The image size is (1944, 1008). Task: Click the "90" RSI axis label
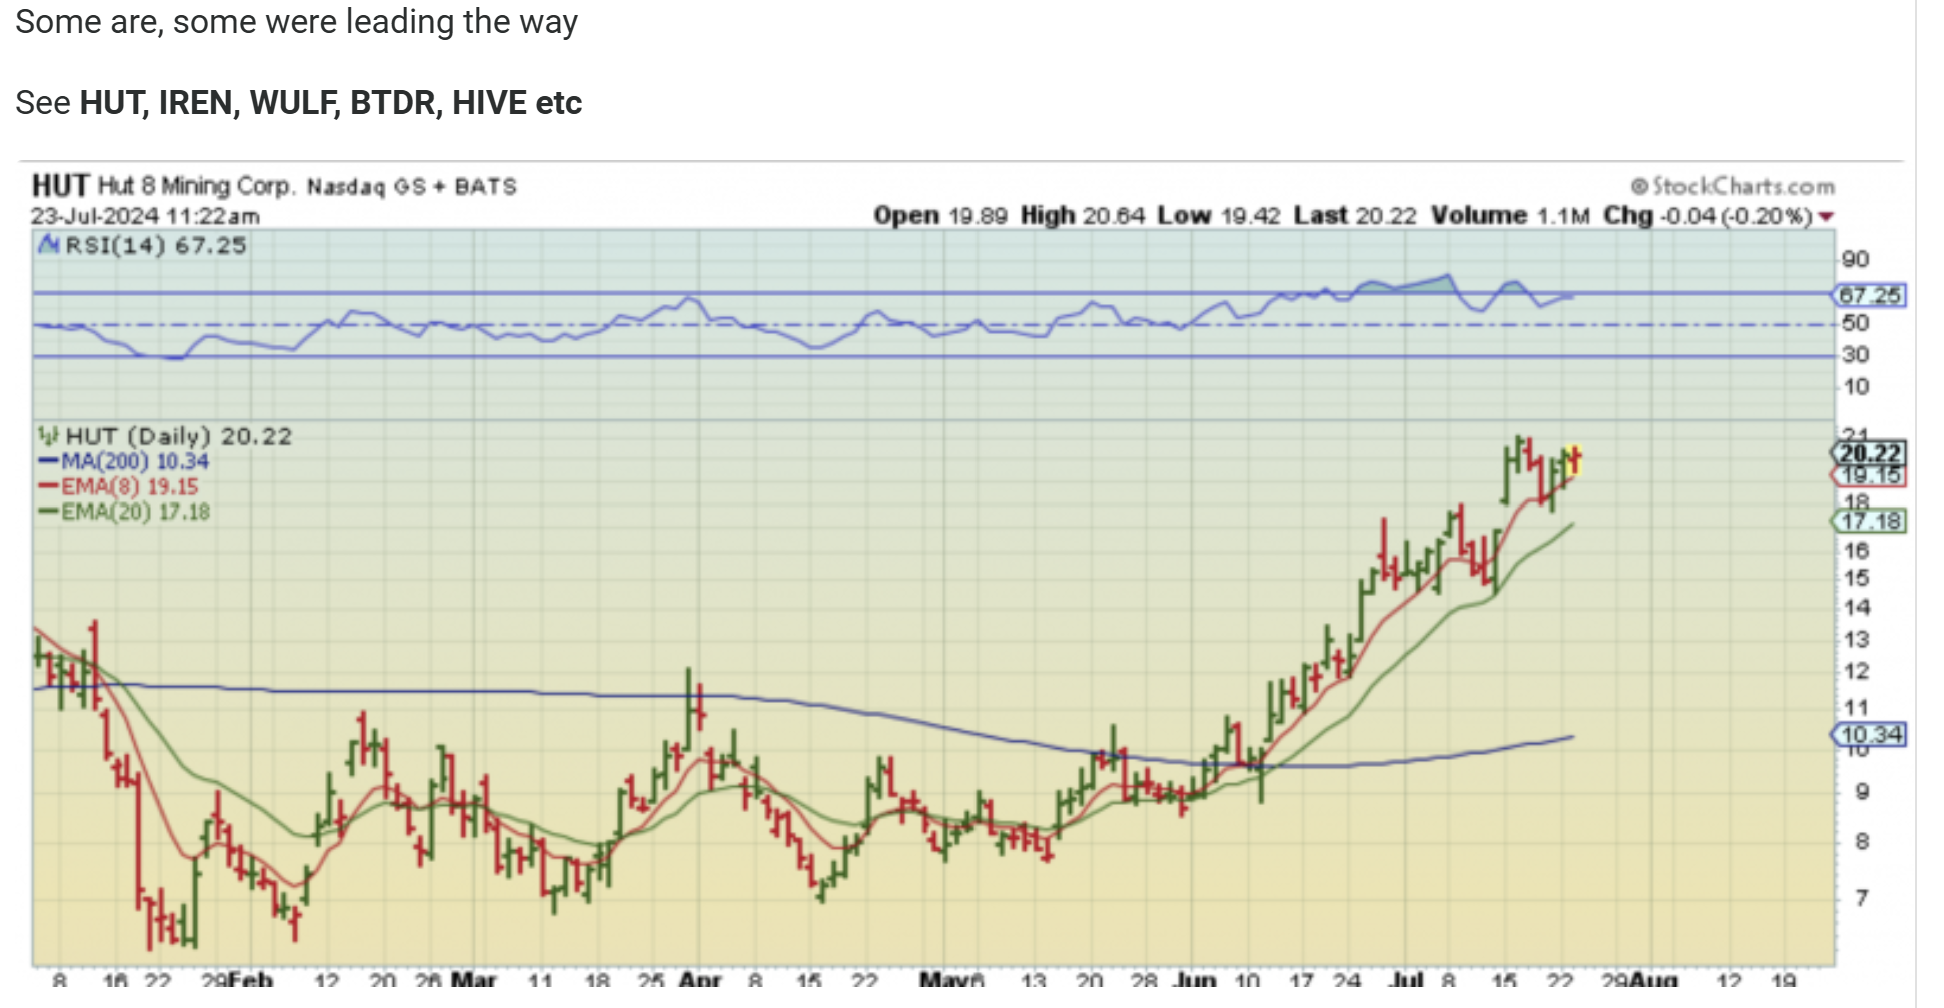coord(1856,259)
